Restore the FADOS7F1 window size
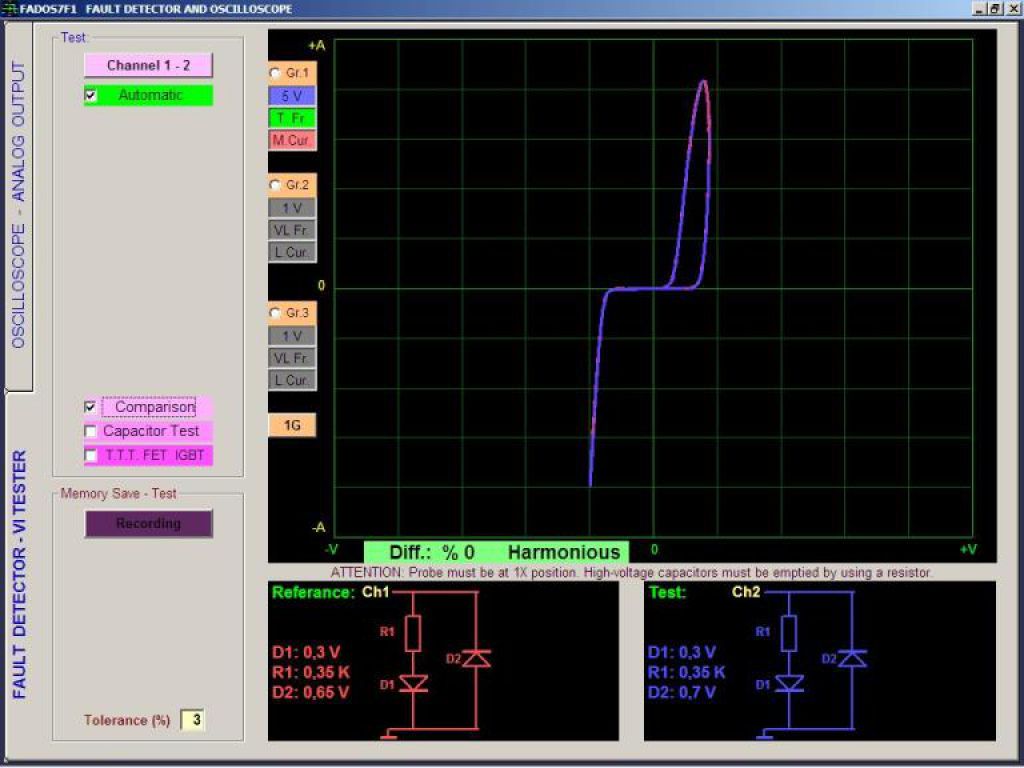This screenshot has height=768, width=1024. tap(994, 9)
